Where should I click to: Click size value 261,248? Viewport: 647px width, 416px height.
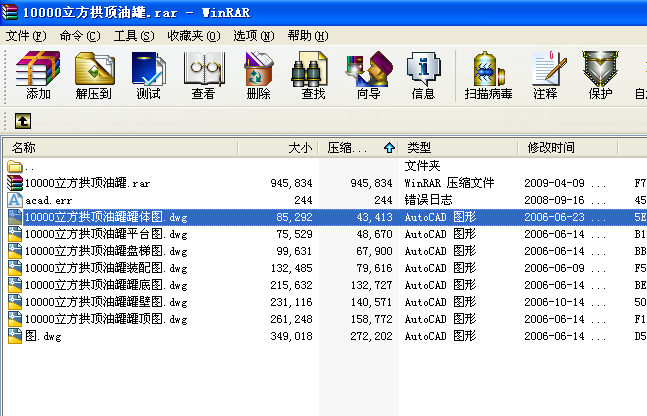coord(291,319)
